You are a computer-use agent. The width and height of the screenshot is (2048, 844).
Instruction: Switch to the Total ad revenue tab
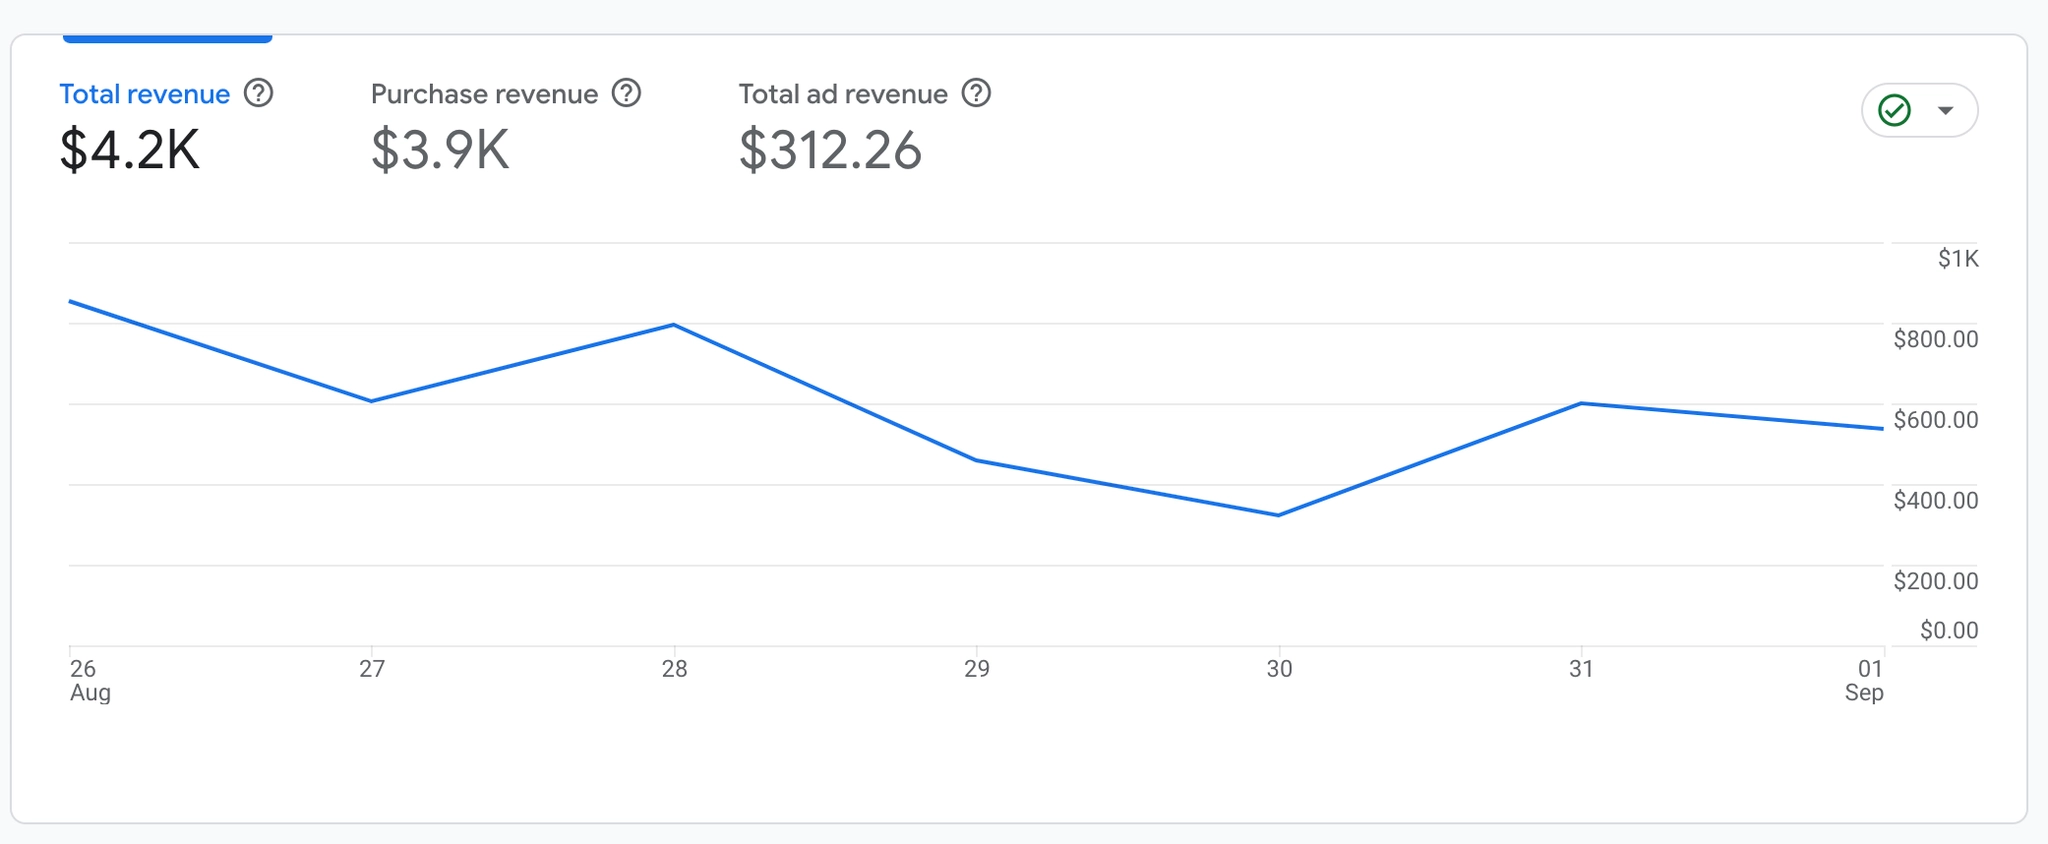point(843,94)
